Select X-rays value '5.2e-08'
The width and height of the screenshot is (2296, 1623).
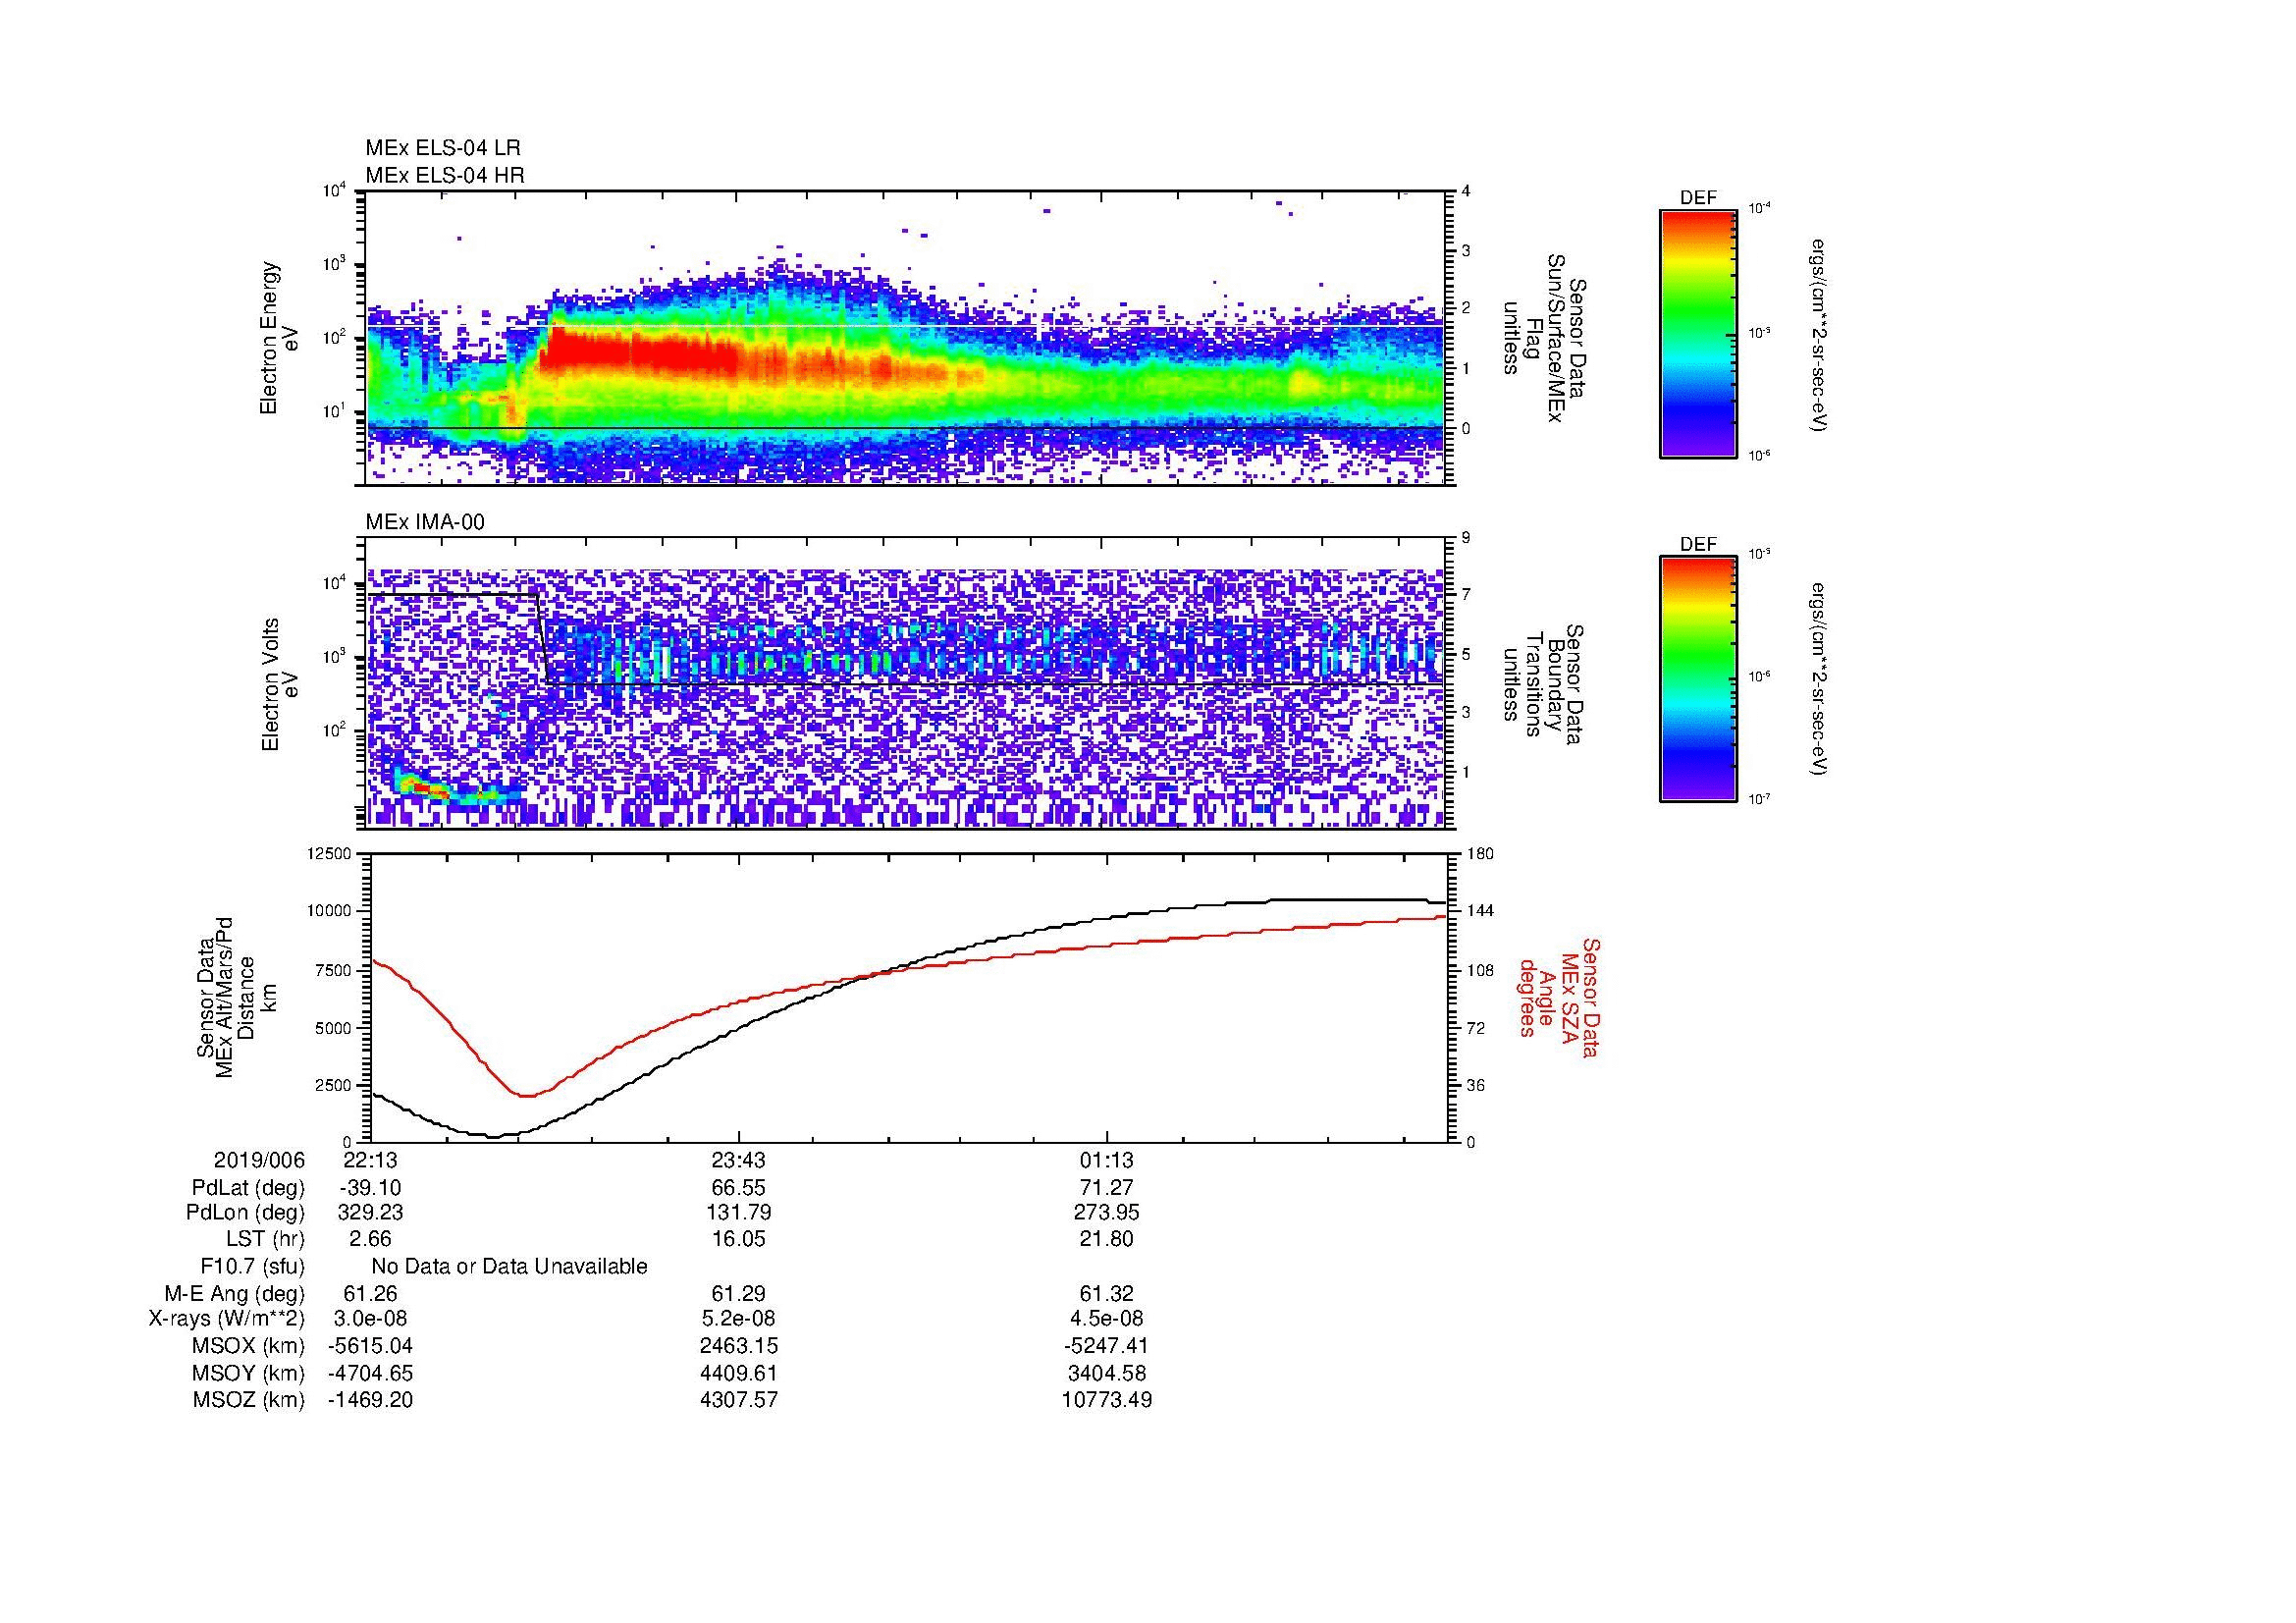739,1319
